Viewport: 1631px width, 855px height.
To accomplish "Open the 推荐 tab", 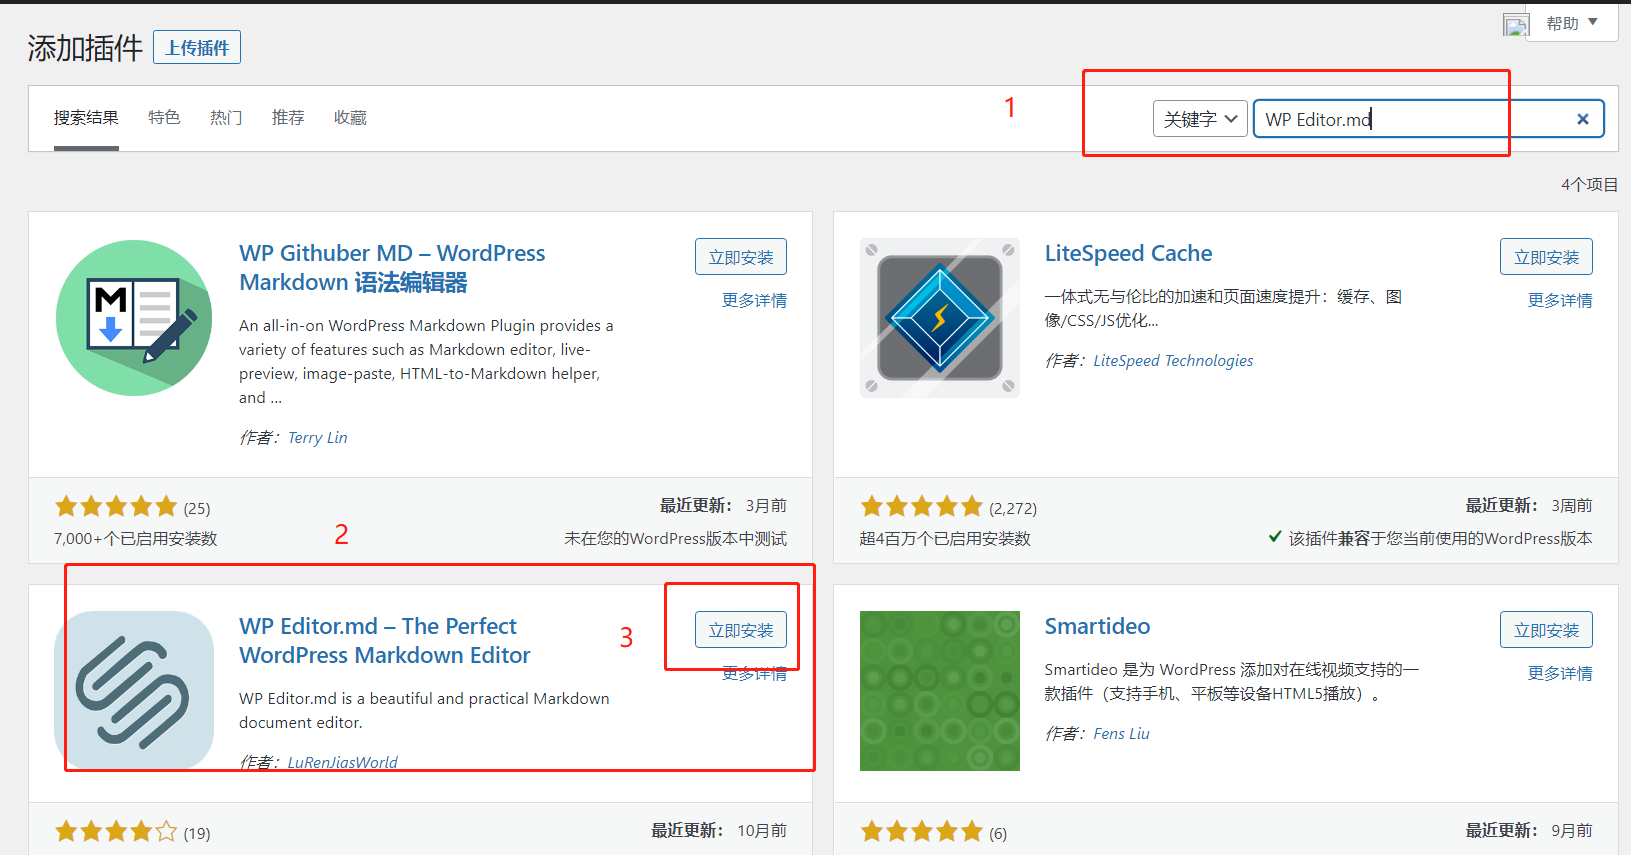I will (288, 118).
